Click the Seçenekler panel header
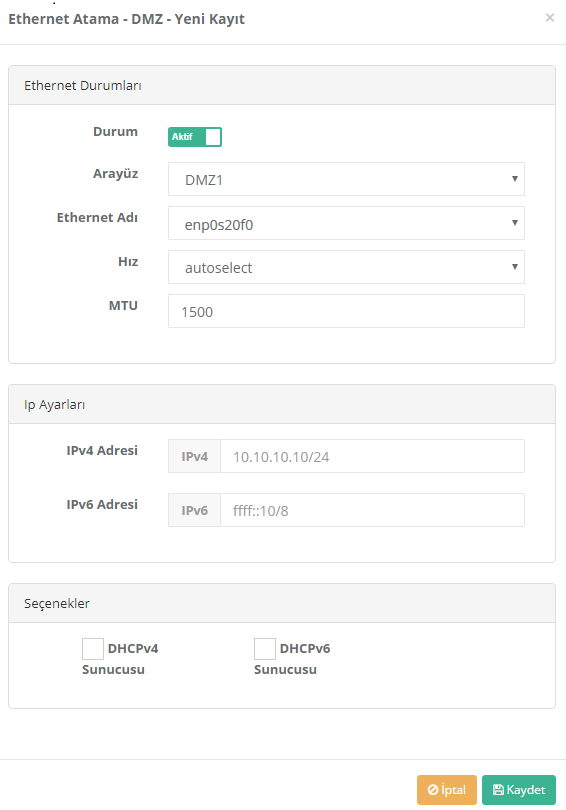 coord(282,603)
